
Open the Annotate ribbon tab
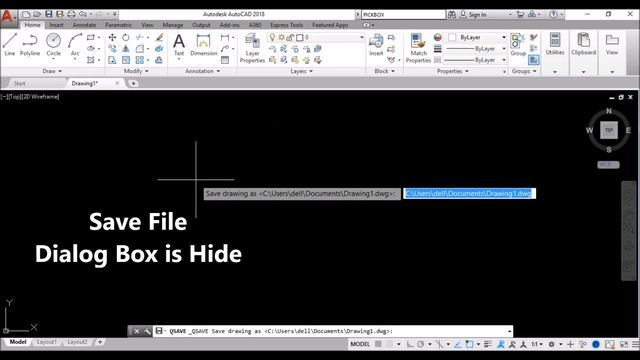point(84,25)
